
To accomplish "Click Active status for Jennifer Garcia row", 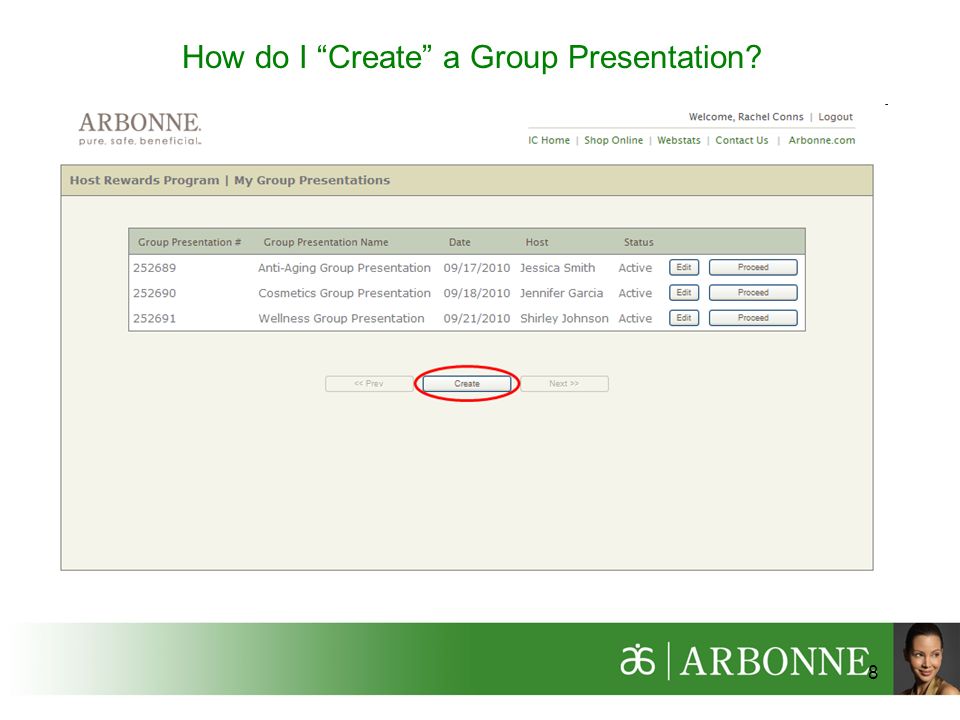I will coord(635,293).
